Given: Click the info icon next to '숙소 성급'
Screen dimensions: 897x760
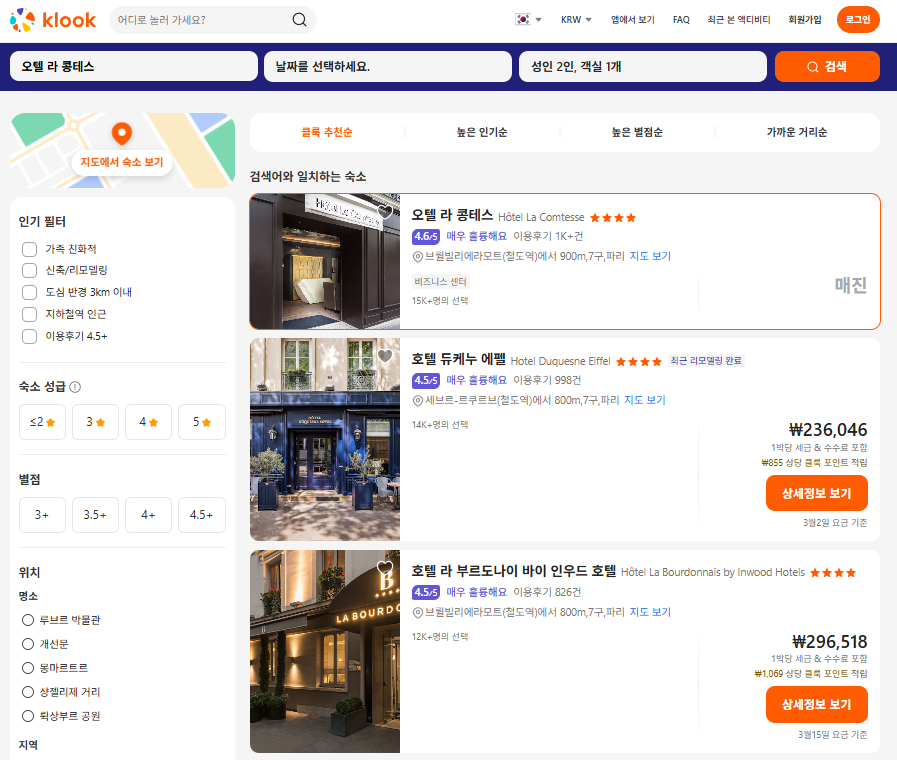Looking at the screenshot, I should [x=75, y=387].
